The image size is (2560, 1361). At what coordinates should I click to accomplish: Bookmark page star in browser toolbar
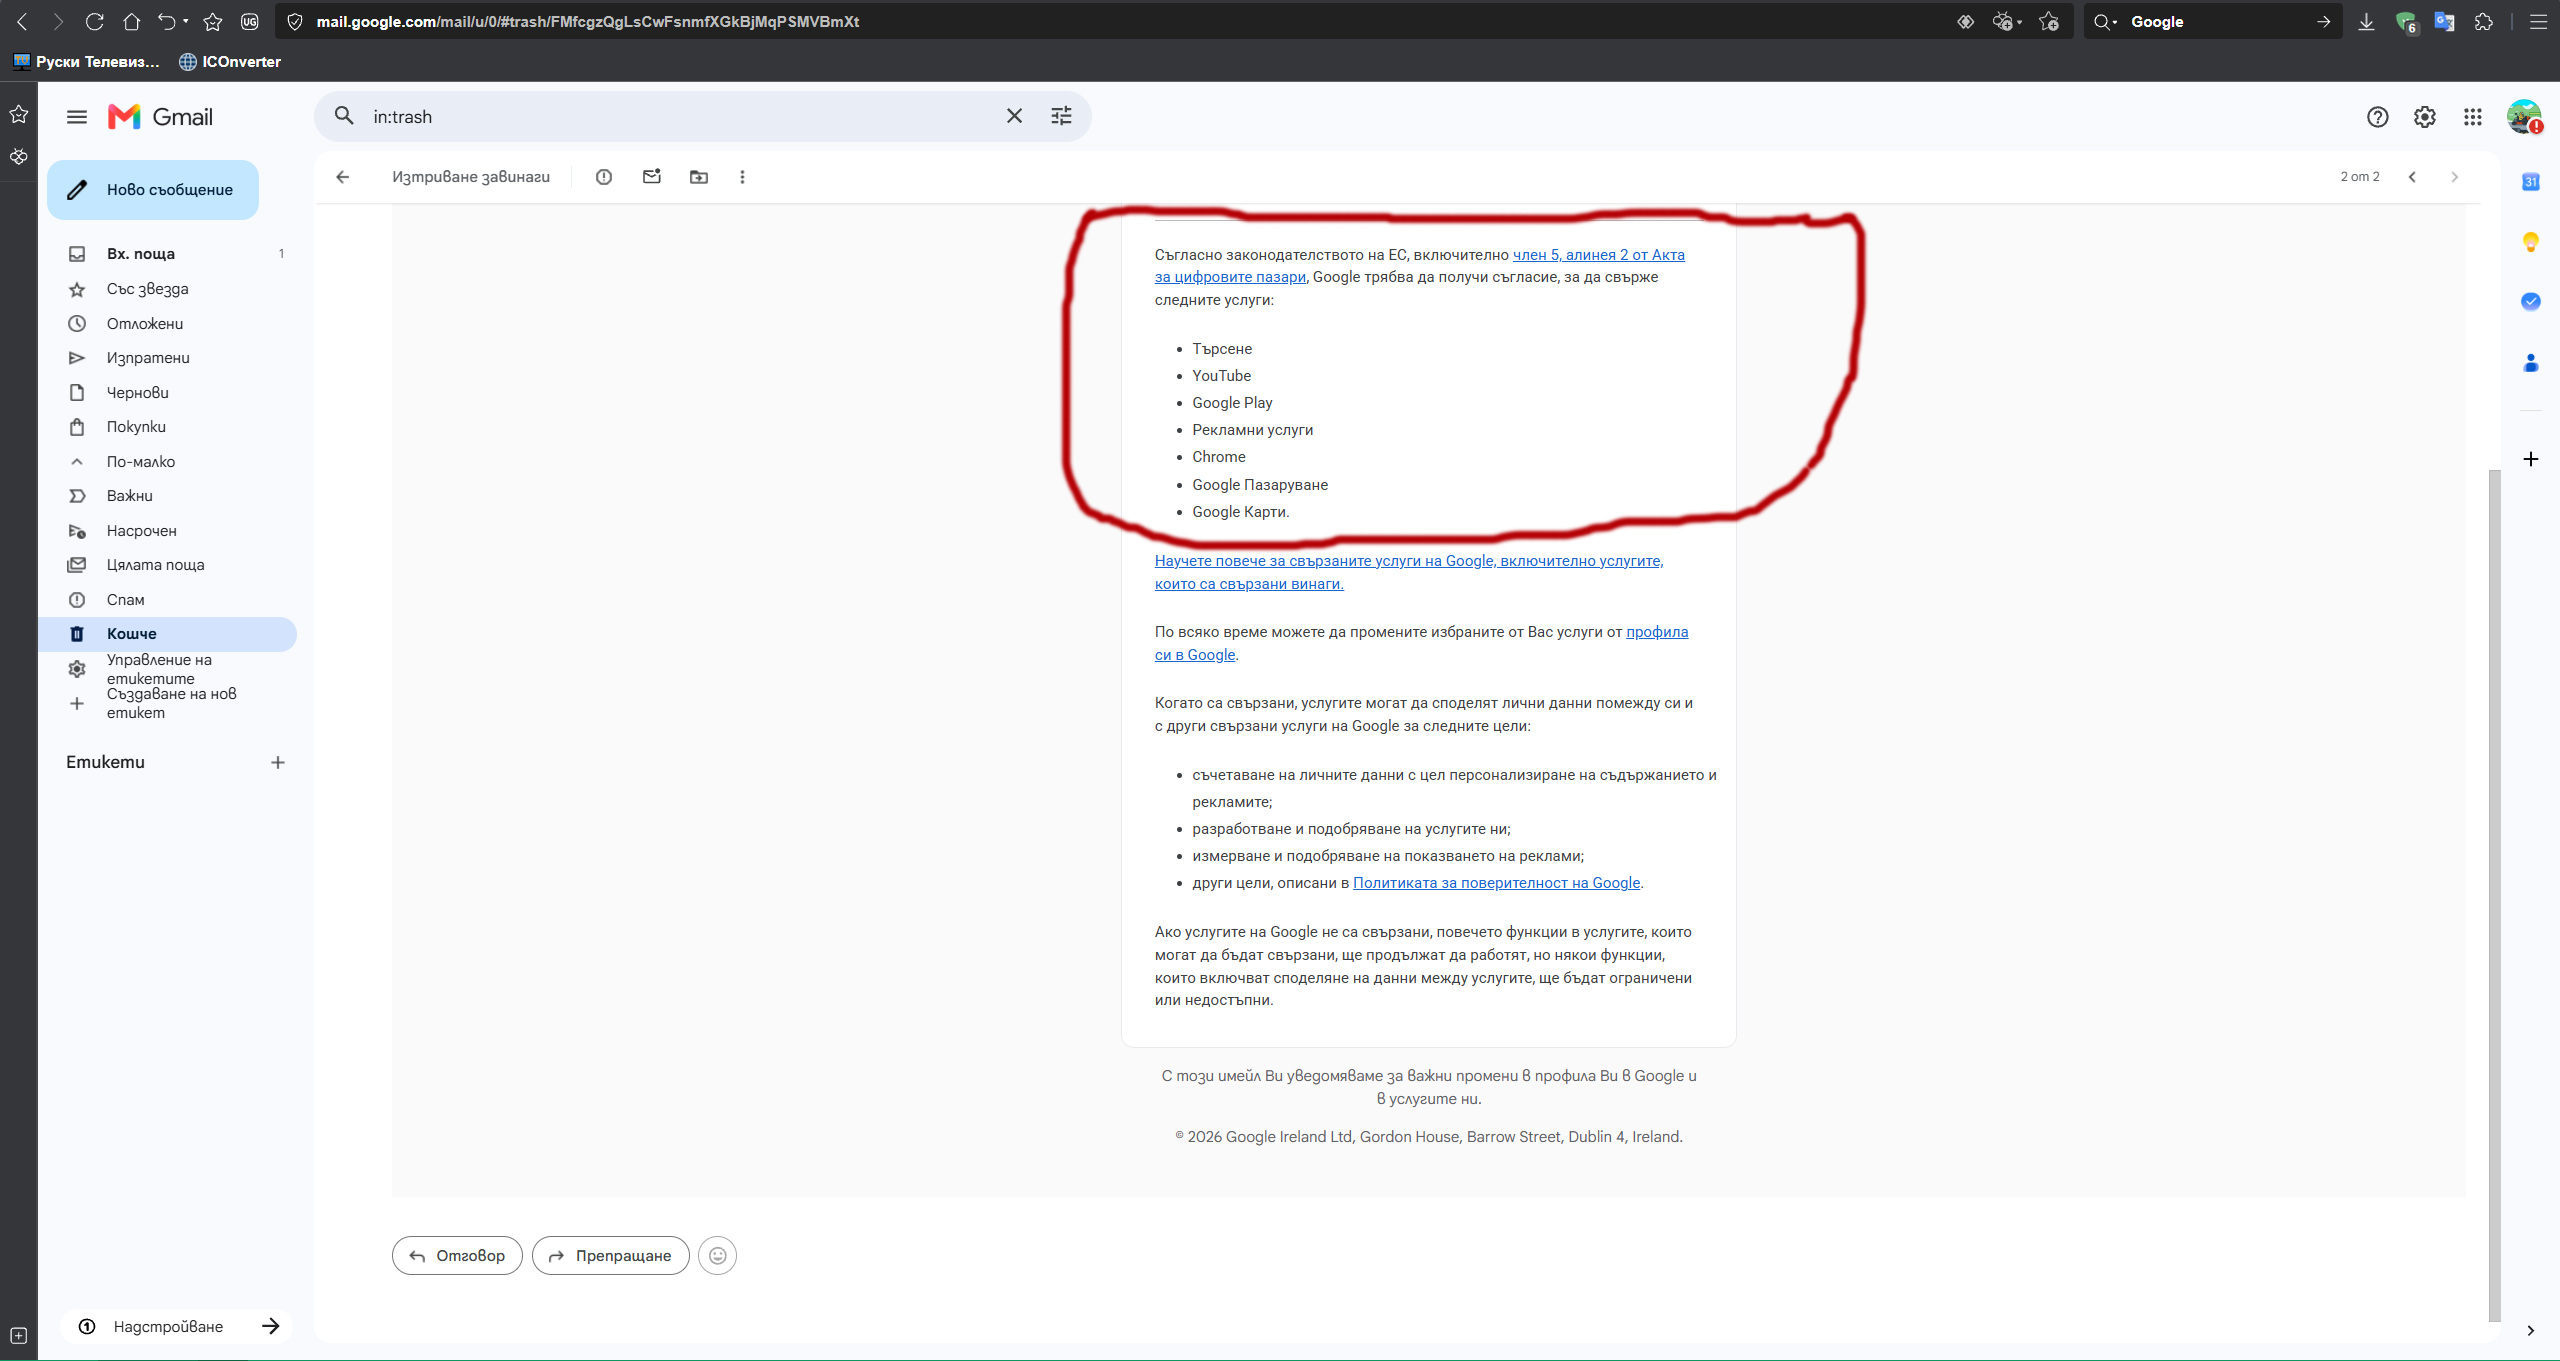213,22
